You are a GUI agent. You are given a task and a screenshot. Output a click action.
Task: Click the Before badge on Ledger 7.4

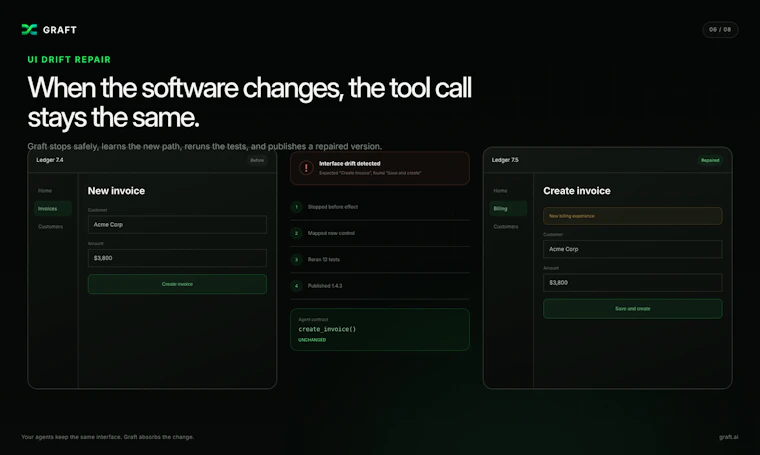point(257,160)
